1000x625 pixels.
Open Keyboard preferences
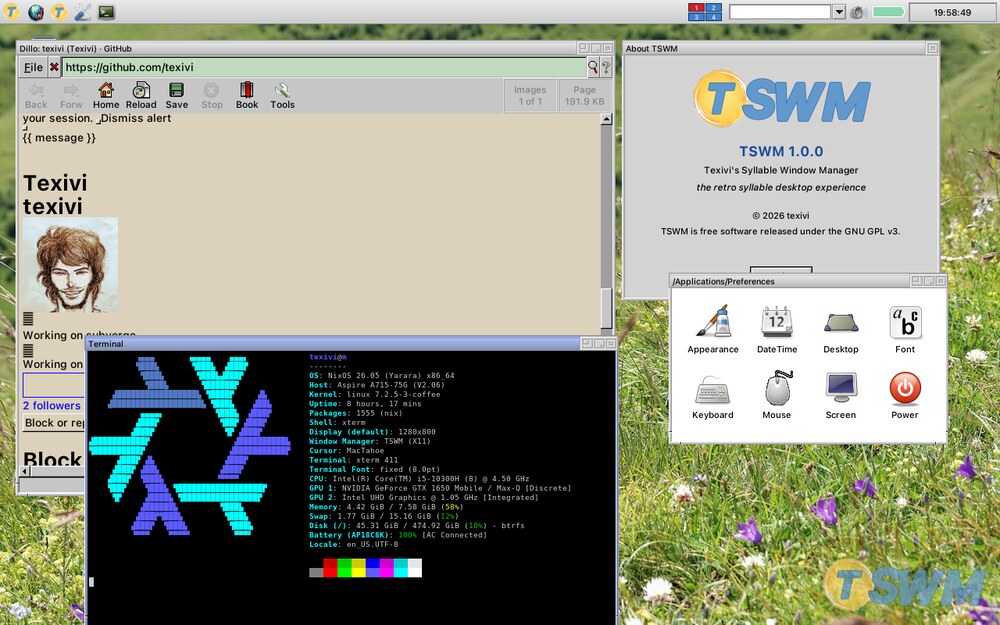coord(713,395)
